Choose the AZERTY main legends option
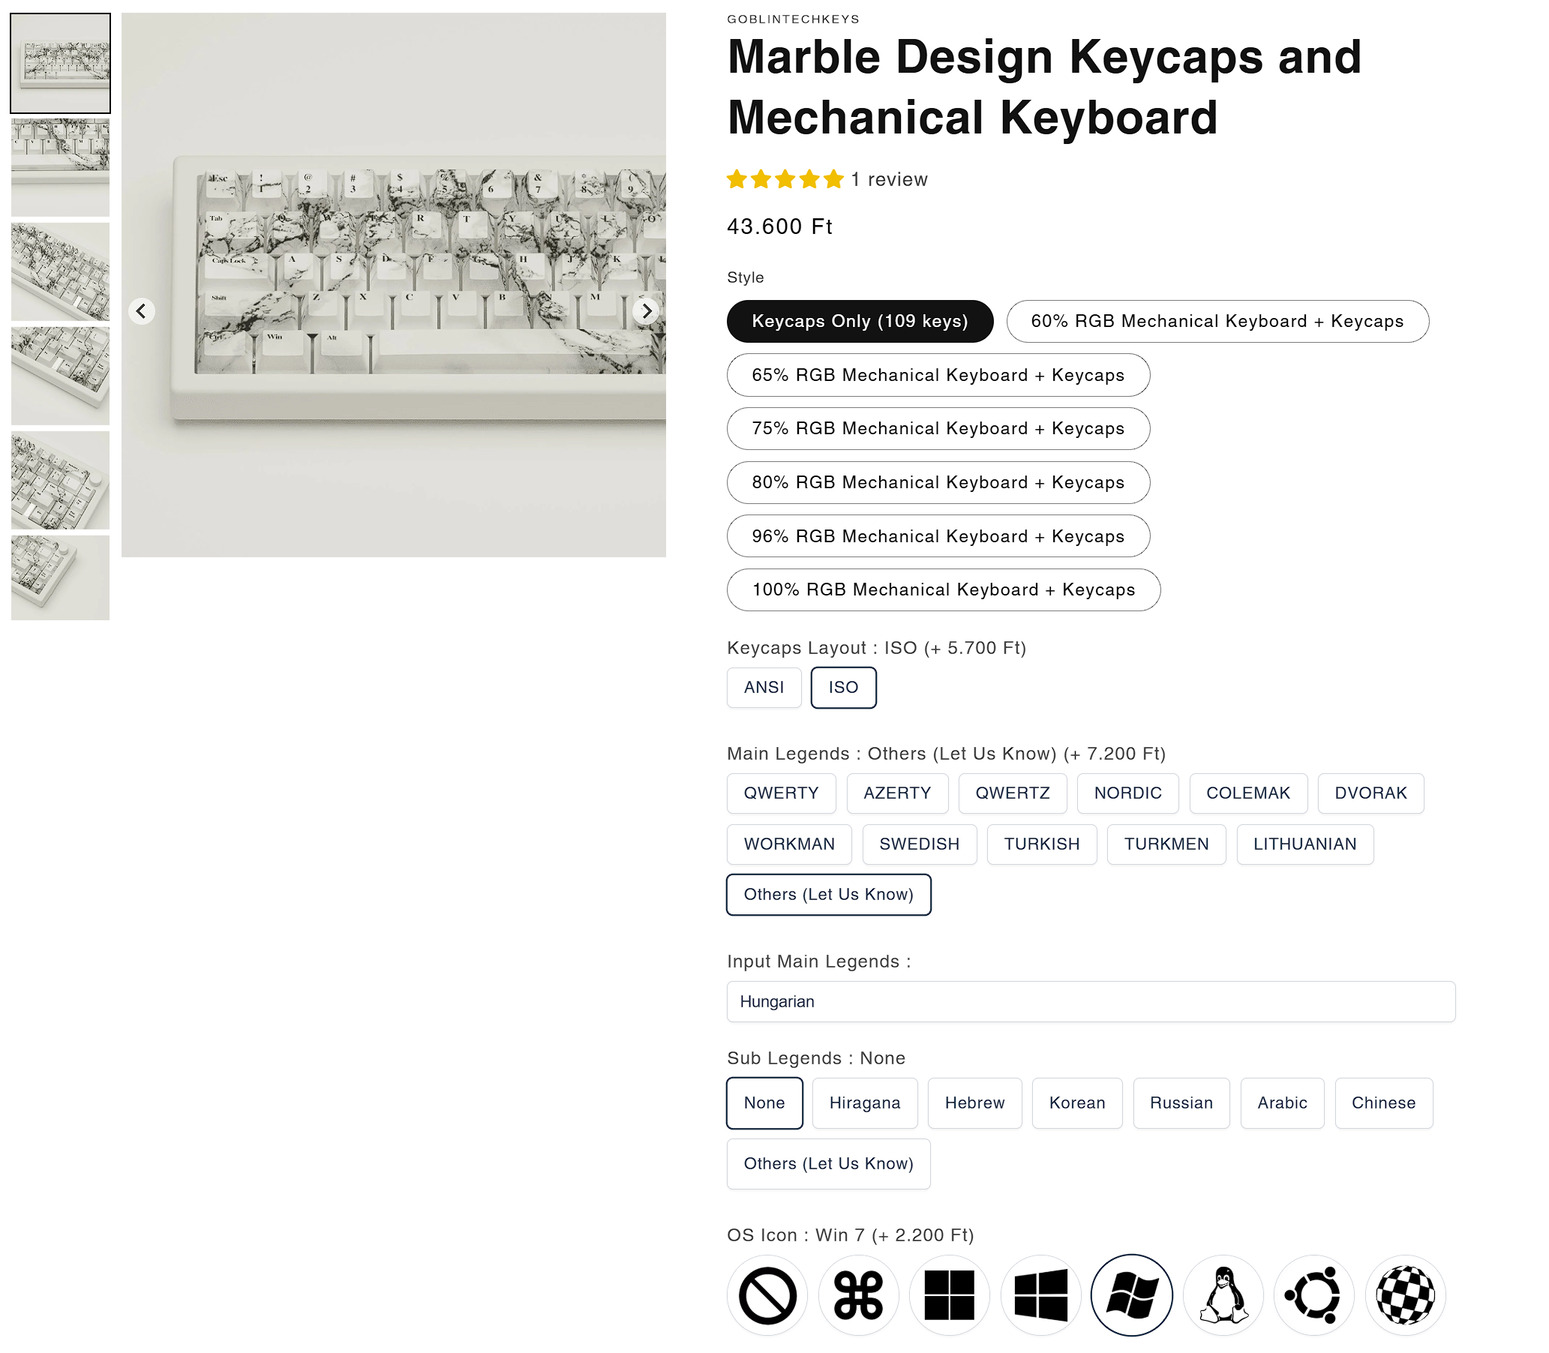The image size is (1549, 1353). click(897, 793)
